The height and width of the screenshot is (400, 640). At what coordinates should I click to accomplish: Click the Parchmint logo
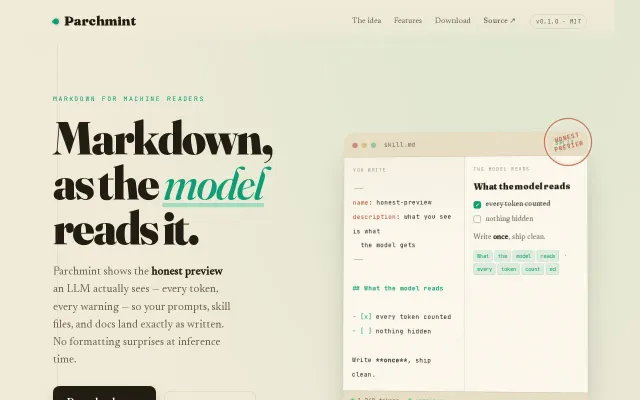tap(94, 21)
